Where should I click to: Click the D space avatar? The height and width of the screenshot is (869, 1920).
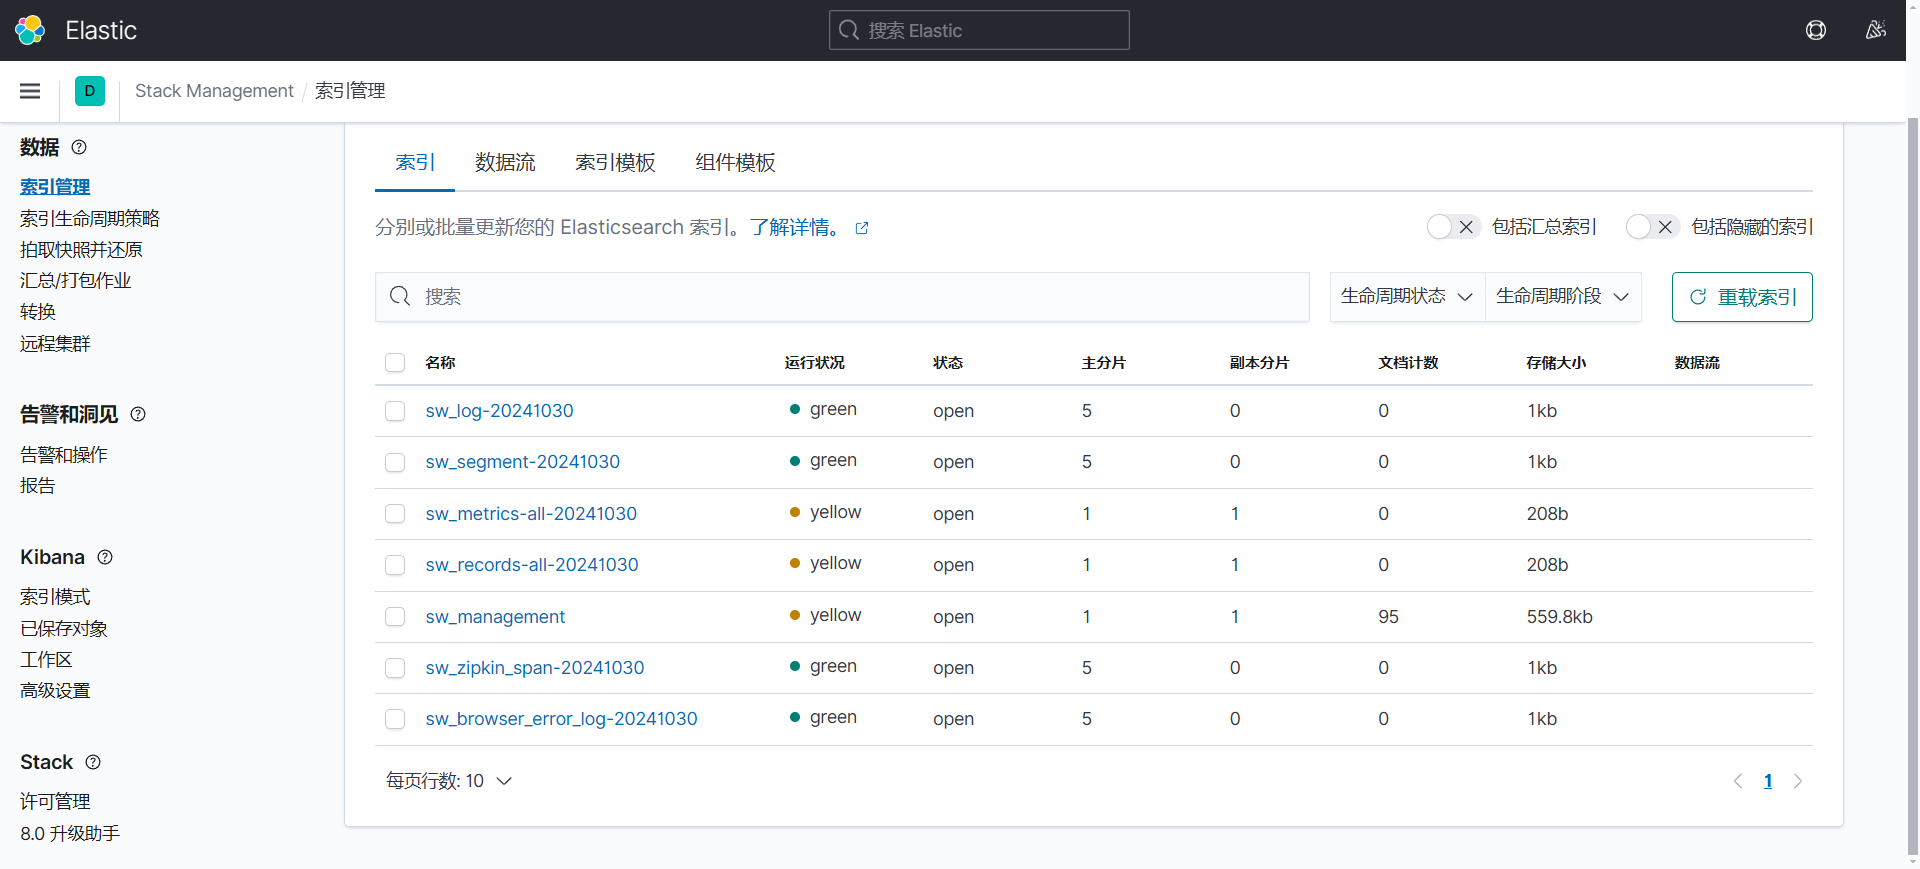[90, 91]
